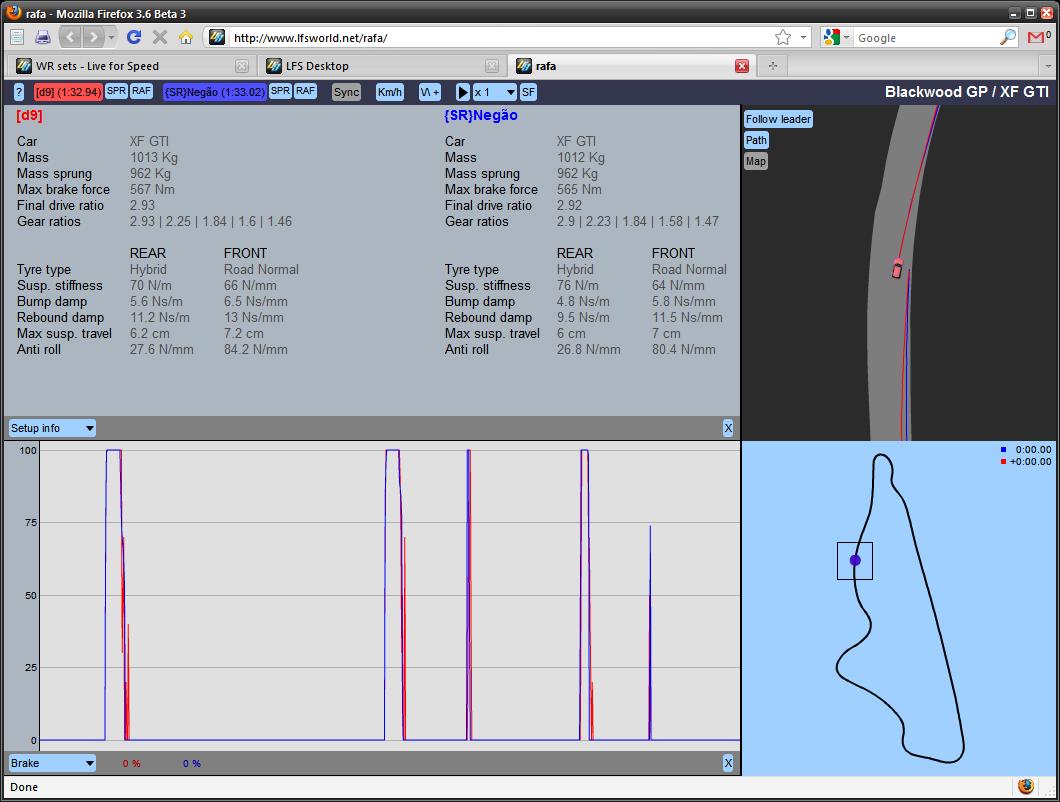Close the Setup info panel with X
Image resolution: width=1060 pixels, height=802 pixels.
pyautogui.click(x=728, y=428)
